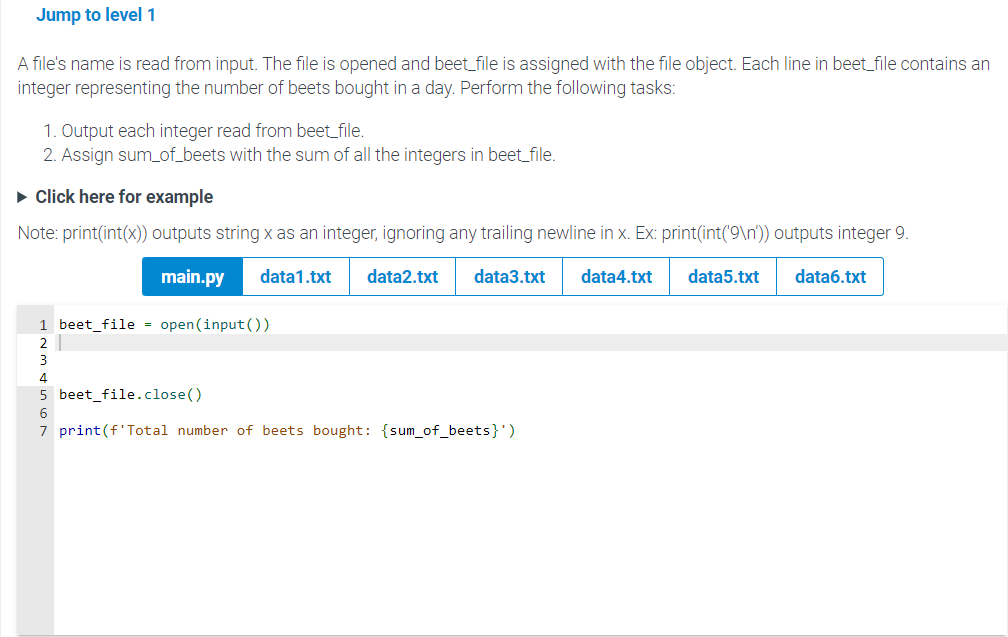View the data3.txt tab

click(x=508, y=276)
